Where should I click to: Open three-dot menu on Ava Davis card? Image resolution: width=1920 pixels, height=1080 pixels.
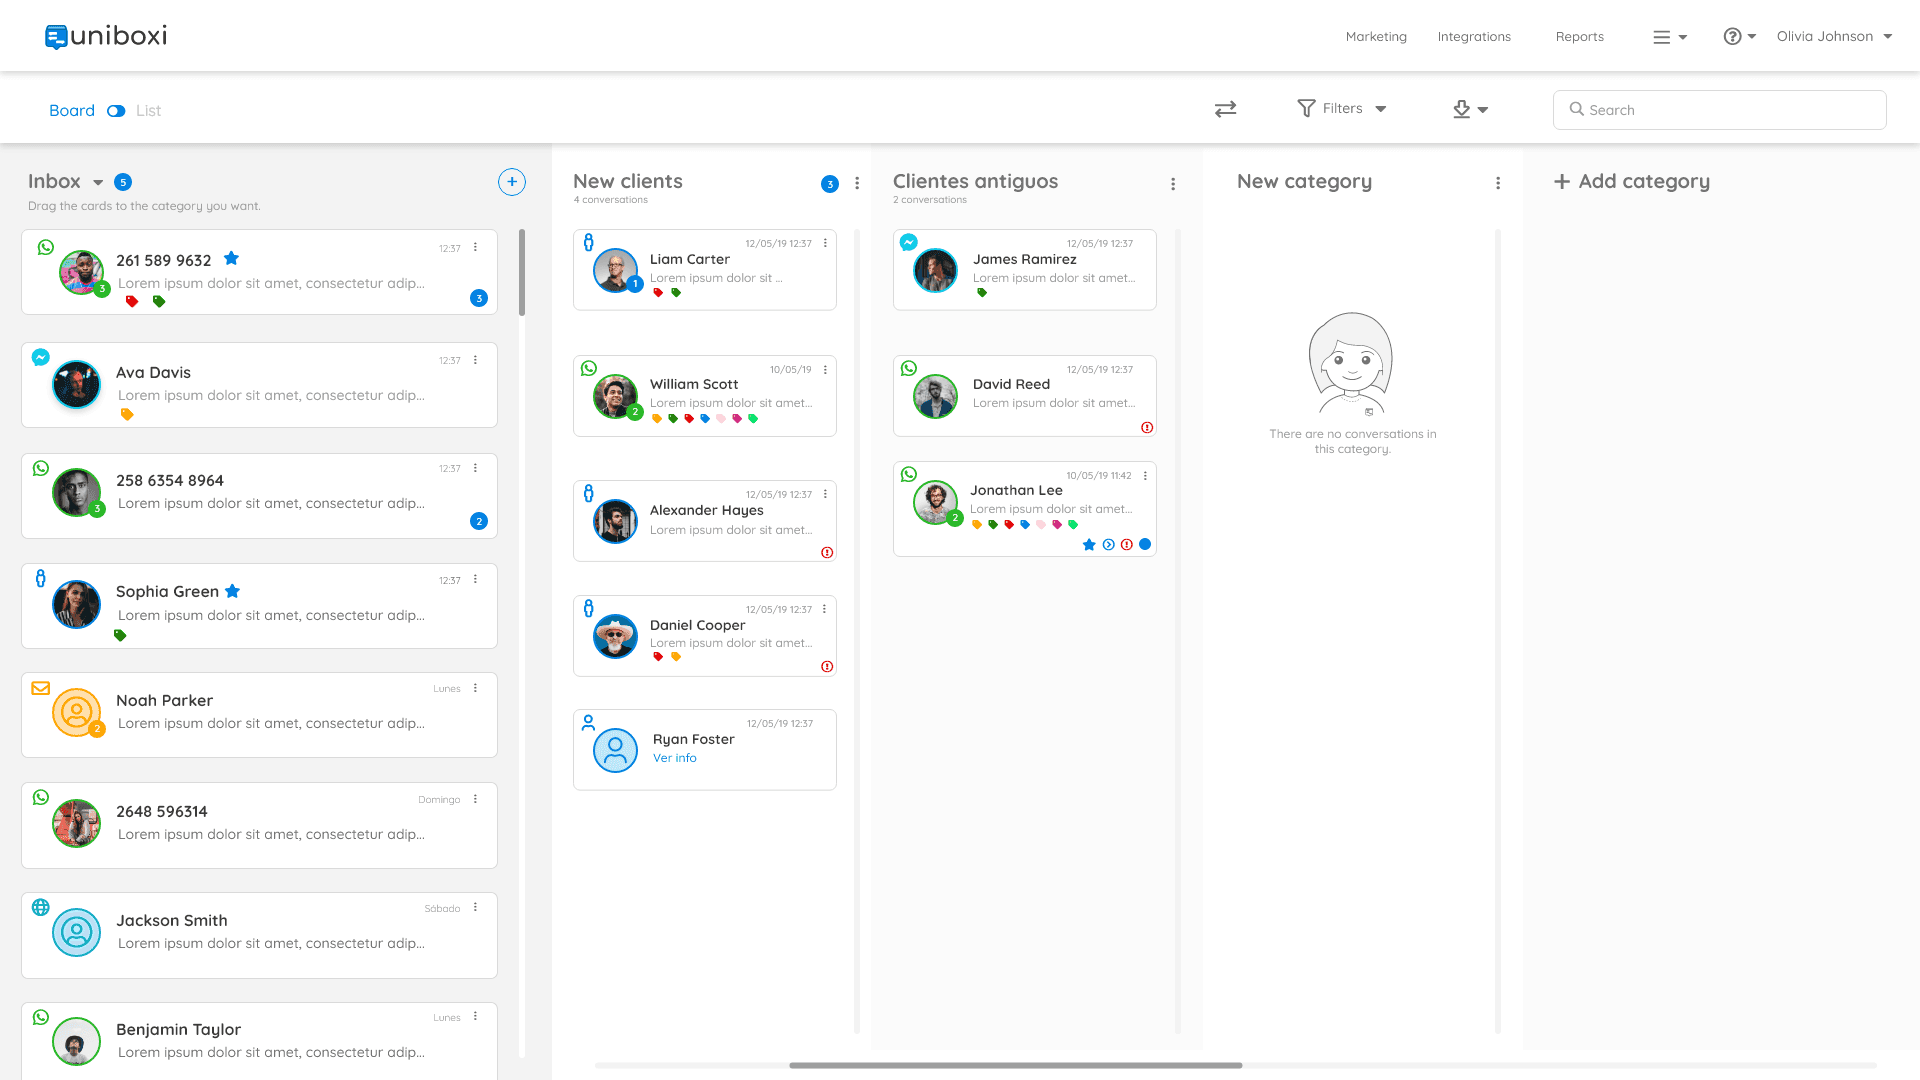point(475,360)
